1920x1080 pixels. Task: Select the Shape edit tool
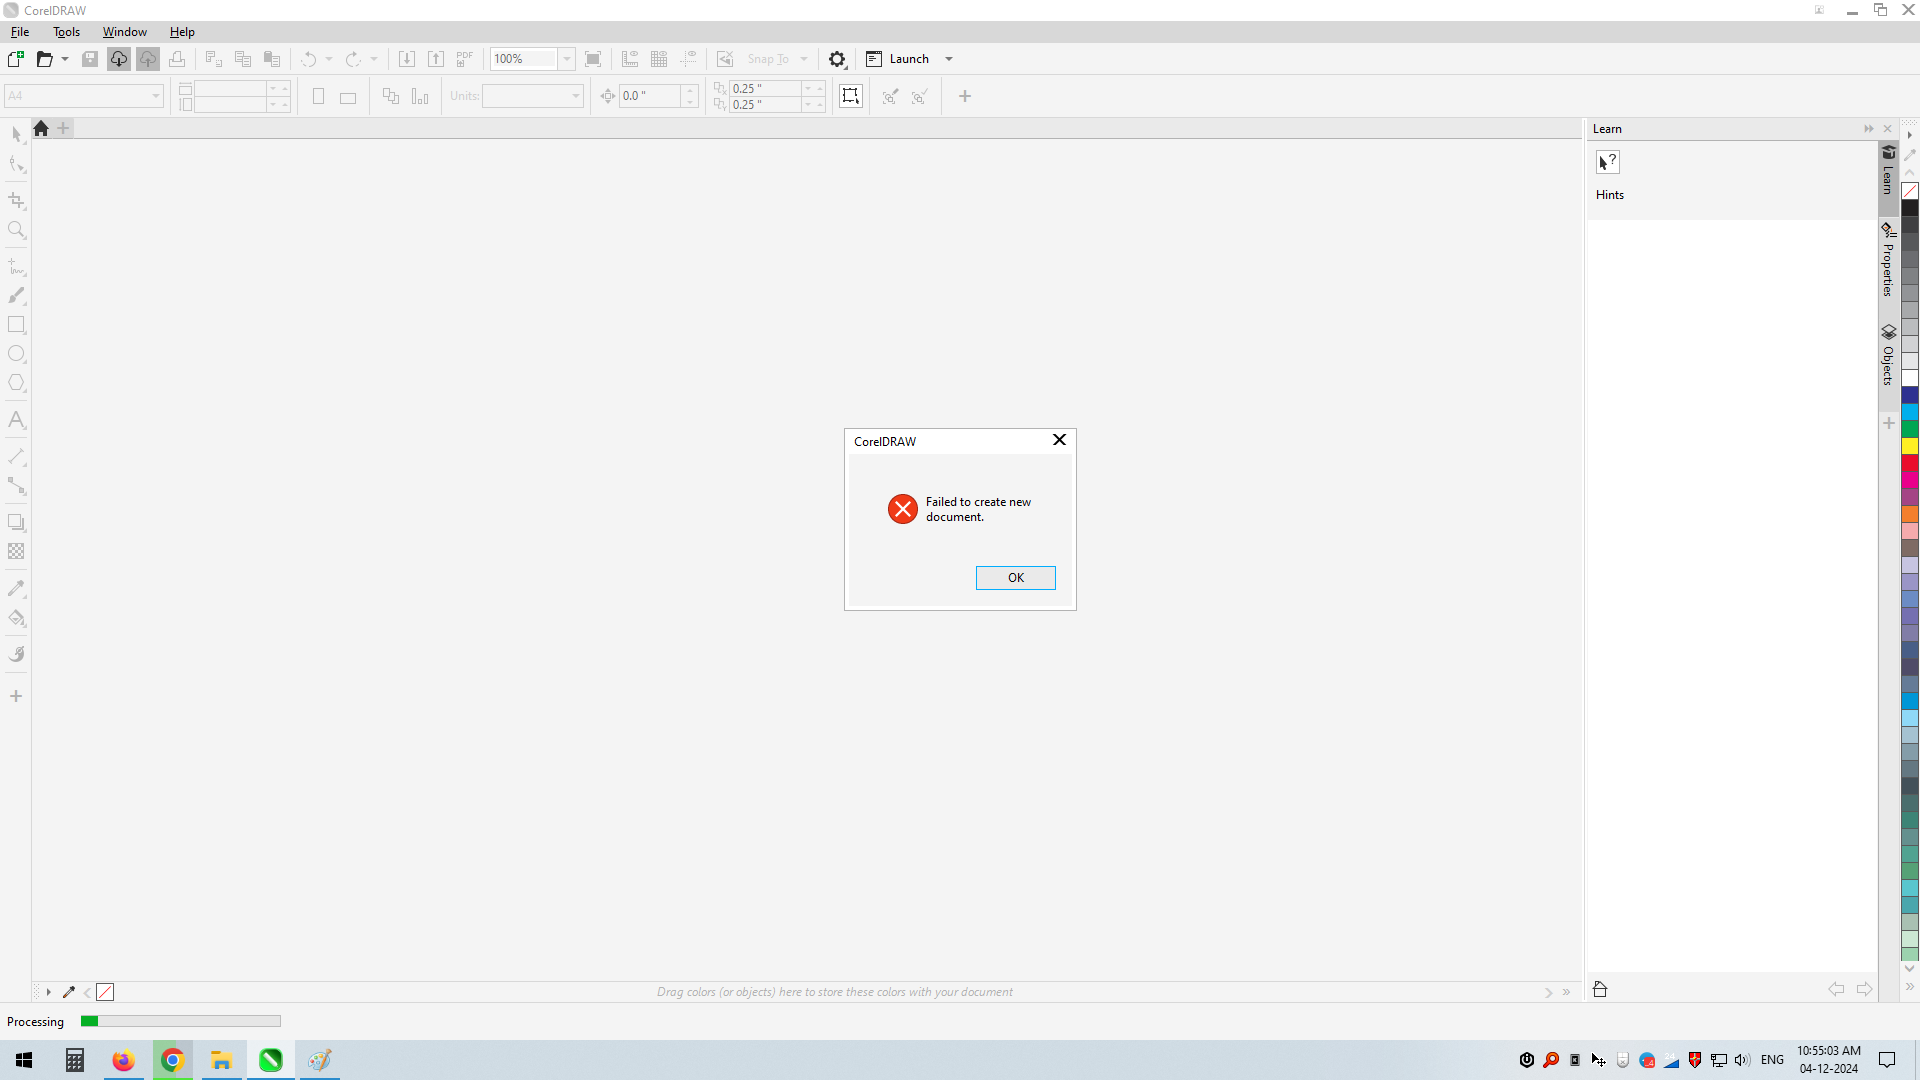pyautogui.click(x=17, y=164)
